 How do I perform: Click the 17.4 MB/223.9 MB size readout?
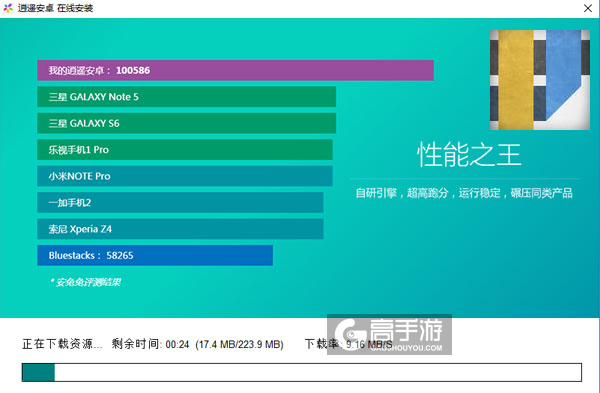point(239,344)
